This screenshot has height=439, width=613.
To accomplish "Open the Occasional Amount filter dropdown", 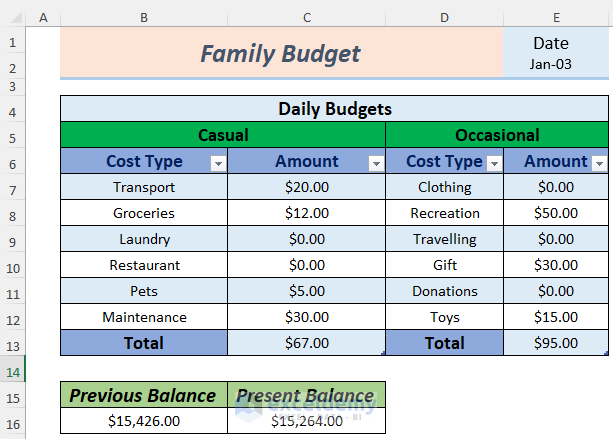I will click(x=599, y=163).
